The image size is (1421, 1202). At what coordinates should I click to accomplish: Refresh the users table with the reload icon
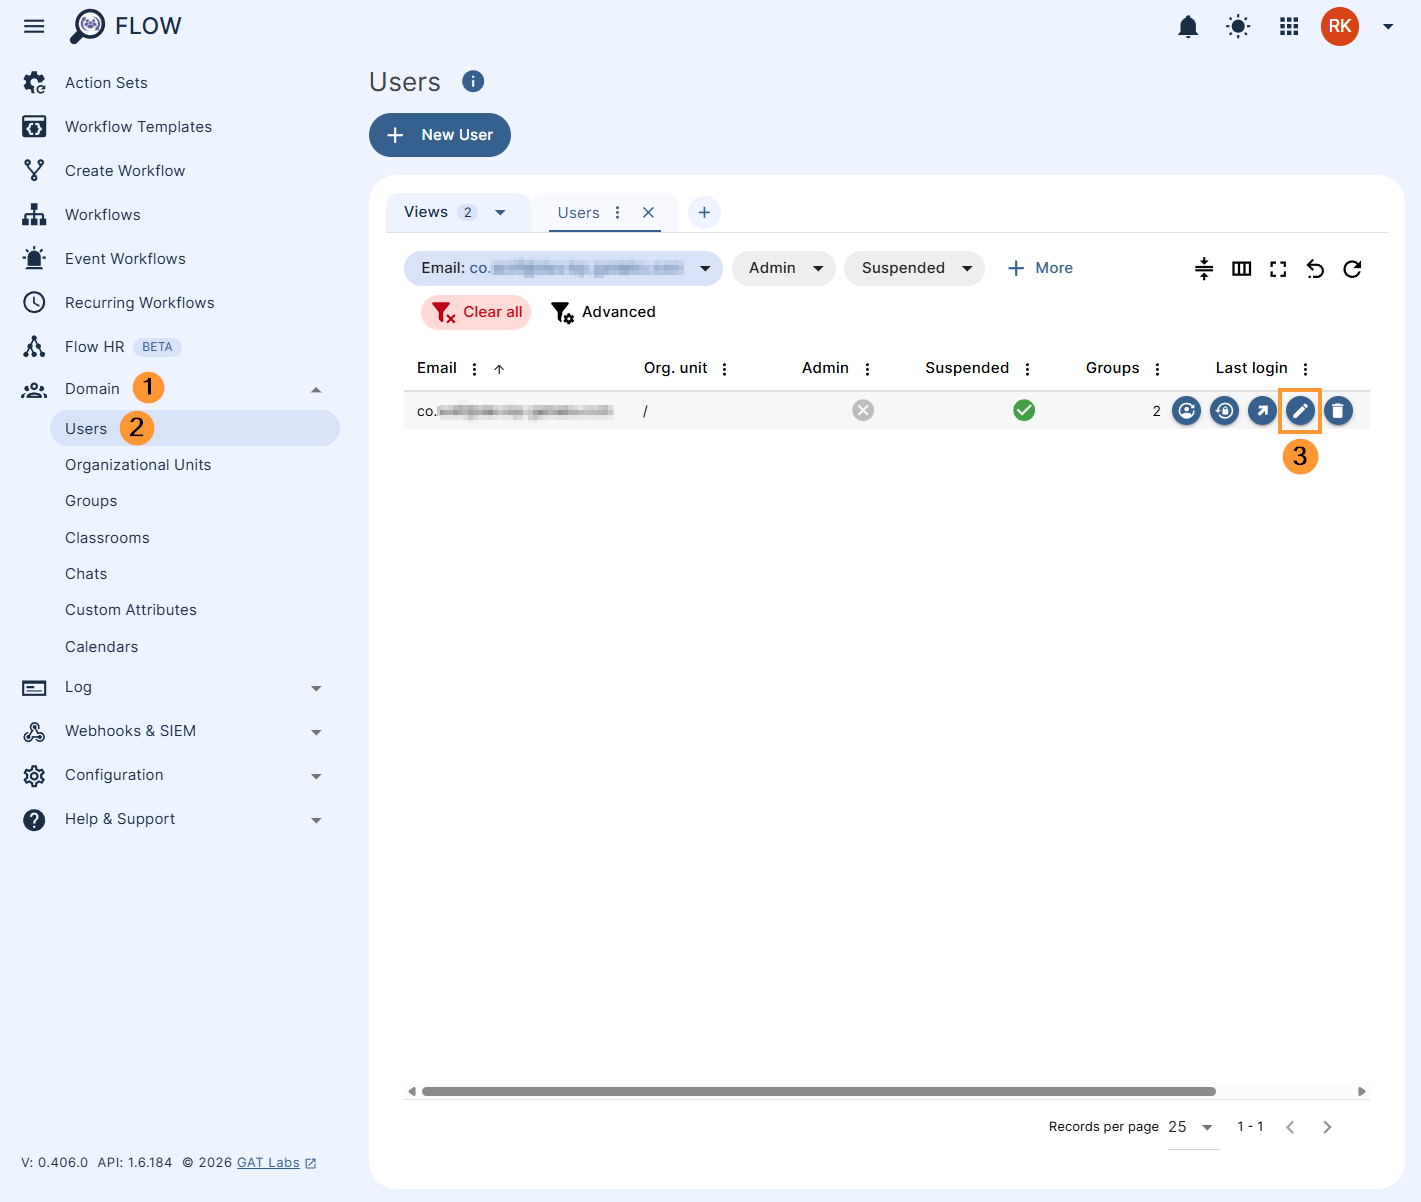coord(1352,268)
